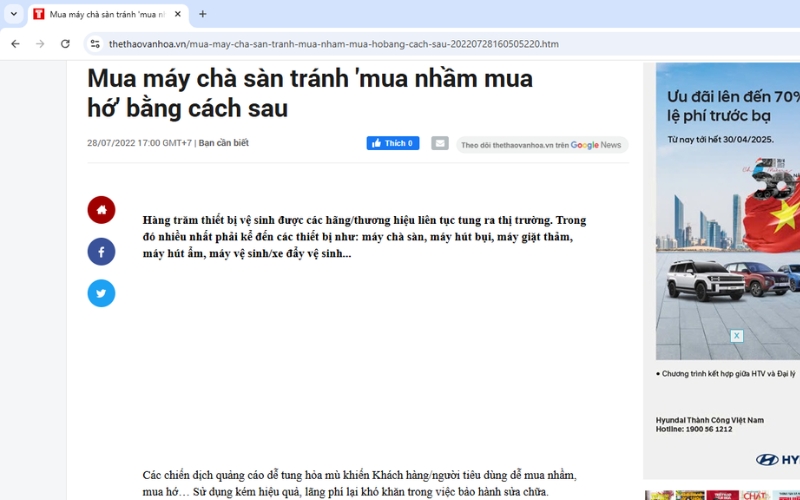The image size is (800, 500).
Task: Close the current article tab
Action: coord(178,14)
